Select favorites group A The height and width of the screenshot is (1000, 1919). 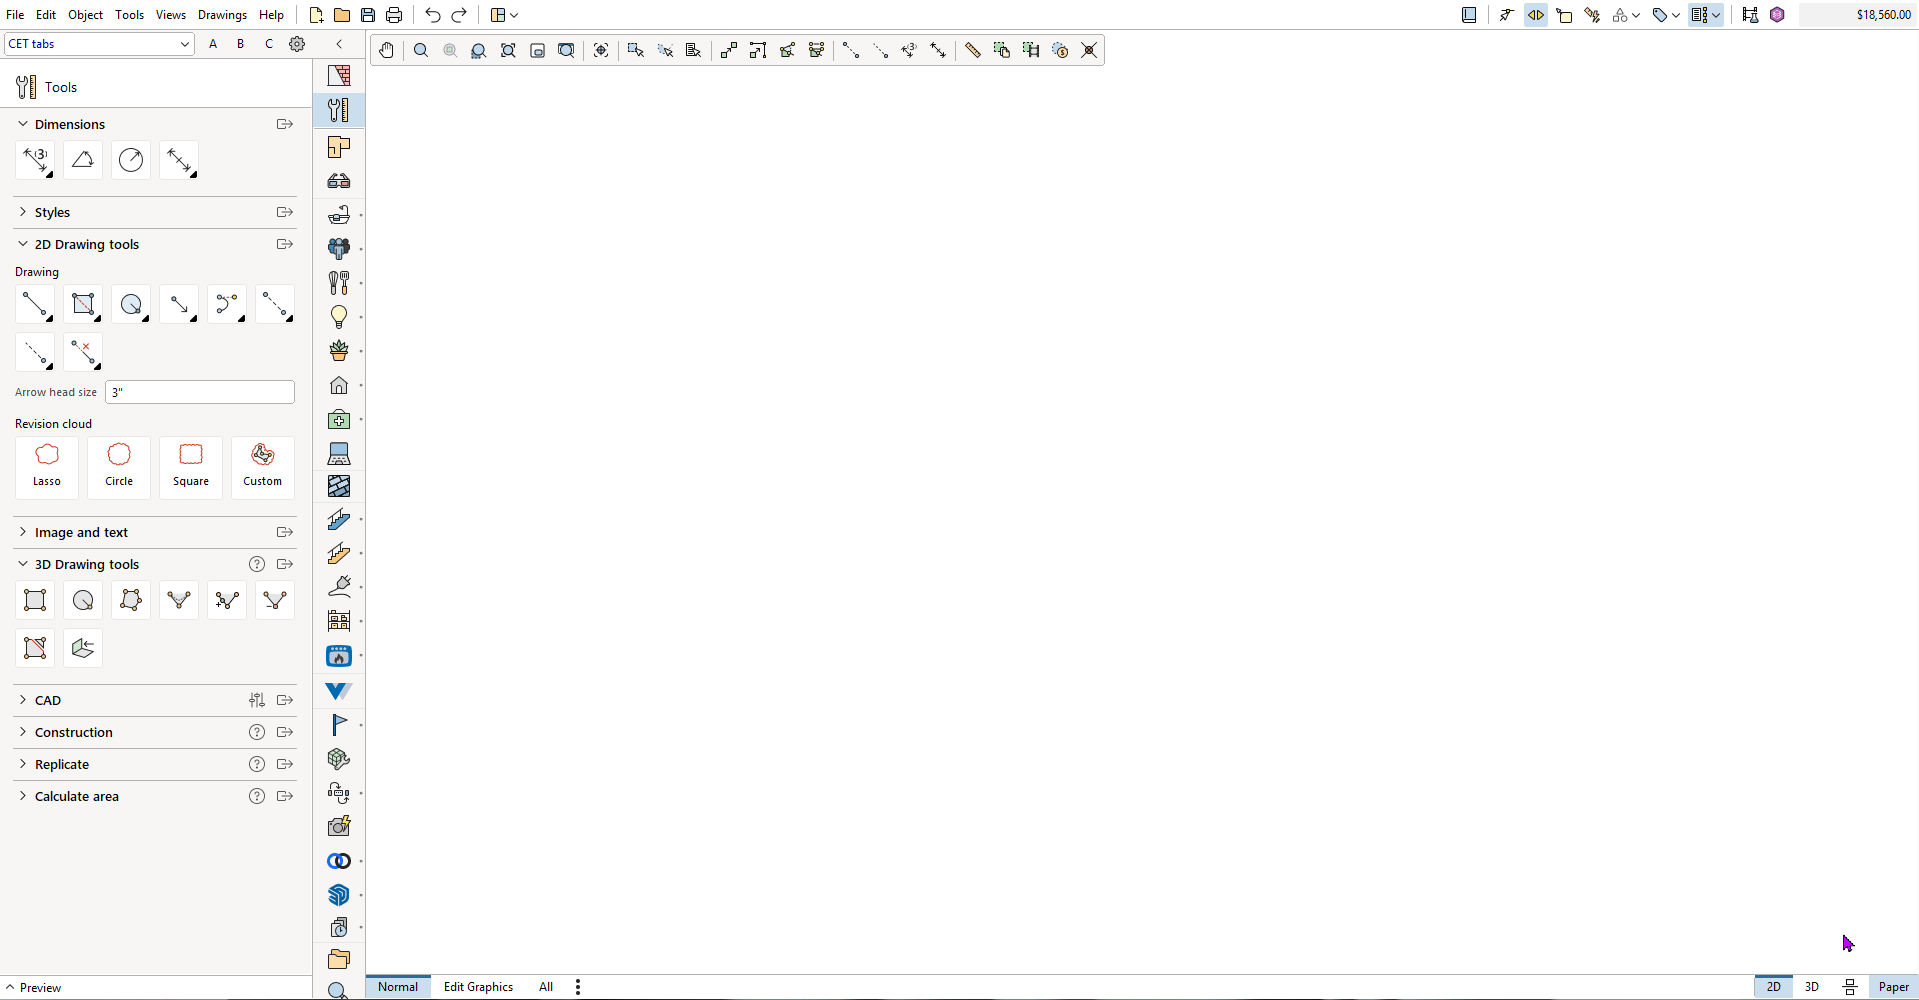(213, 44)
